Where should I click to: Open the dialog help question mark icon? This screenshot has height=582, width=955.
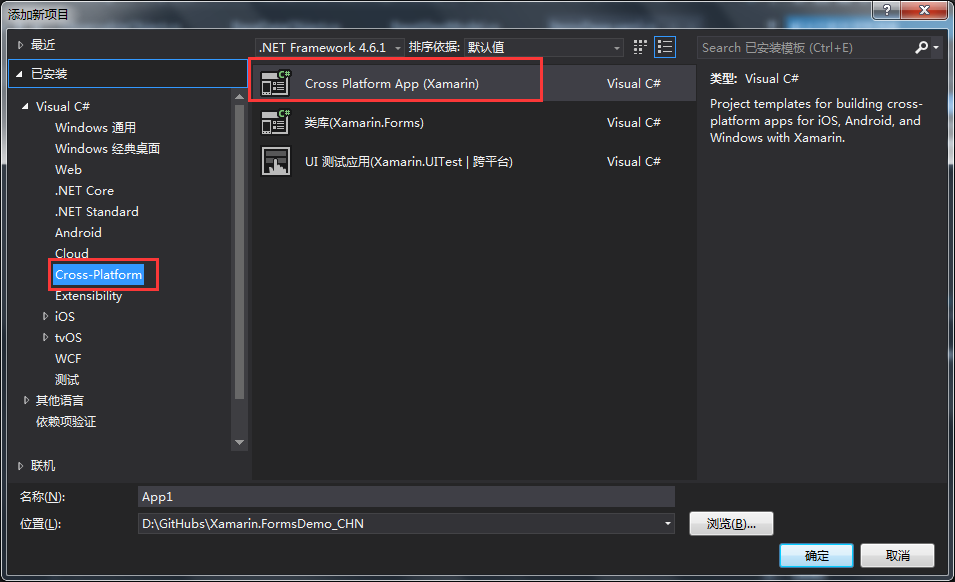(888, 11)
